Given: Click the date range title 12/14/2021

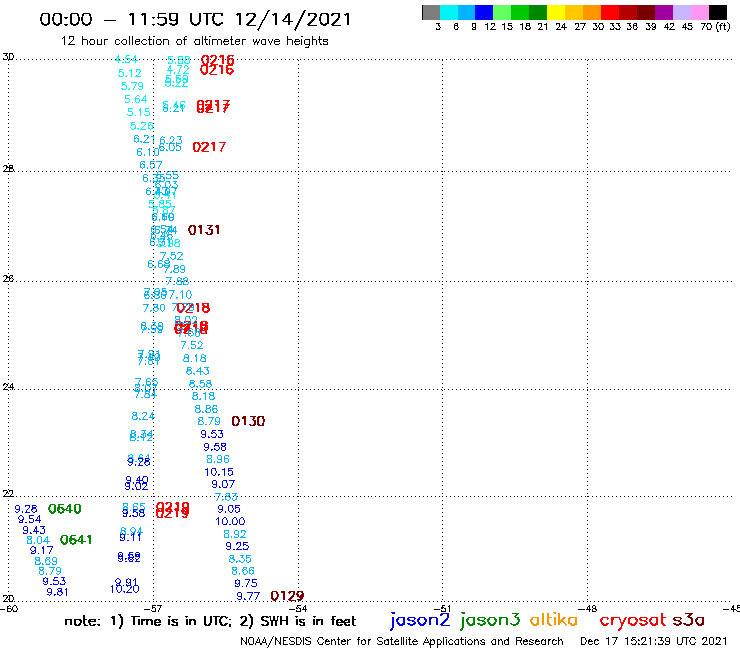Looking at the screenshot, I should [x=293, y=19].
